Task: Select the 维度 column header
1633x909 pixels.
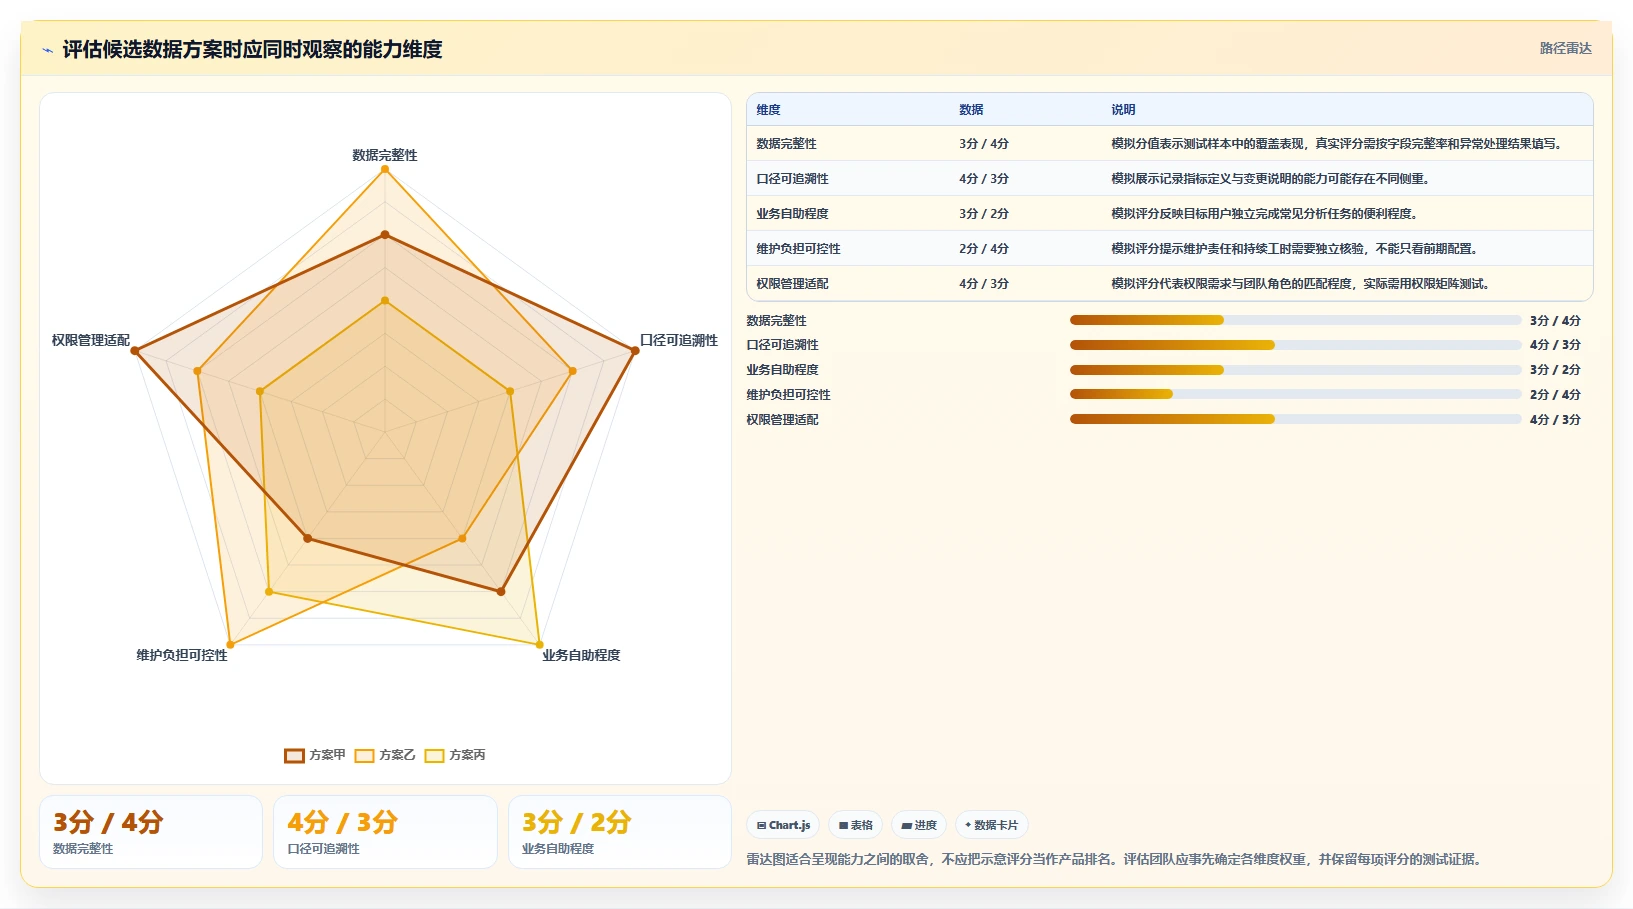Action: [768, 110]
